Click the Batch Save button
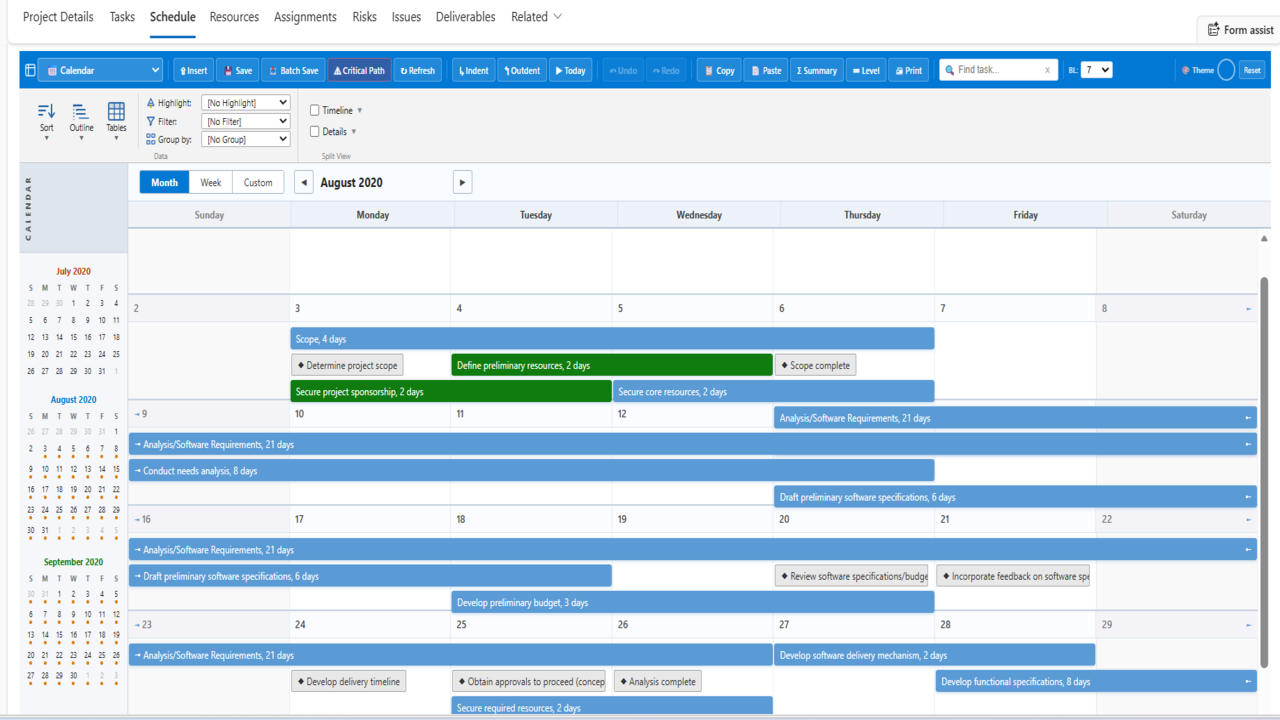The height and width of the screenshot is (720, 1280). [293, 71]
